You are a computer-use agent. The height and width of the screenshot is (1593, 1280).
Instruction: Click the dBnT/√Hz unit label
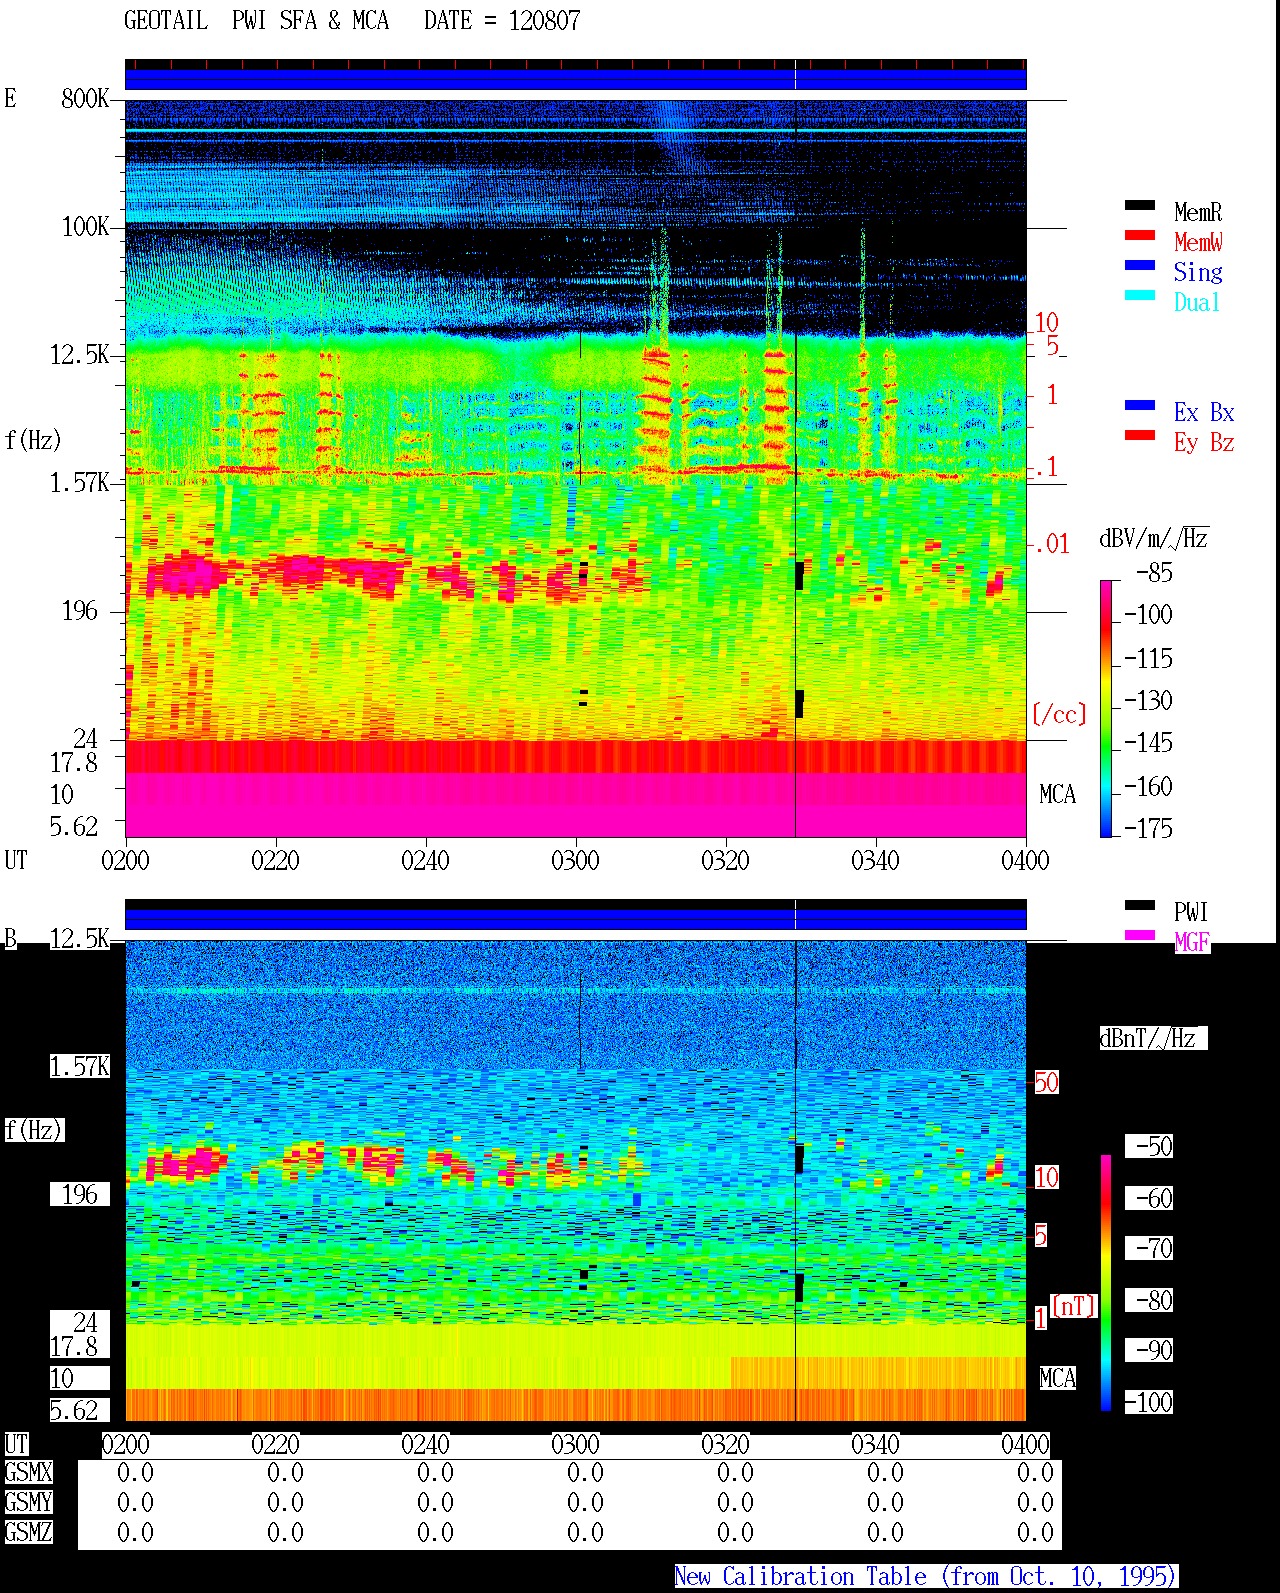[1153, 1038]
